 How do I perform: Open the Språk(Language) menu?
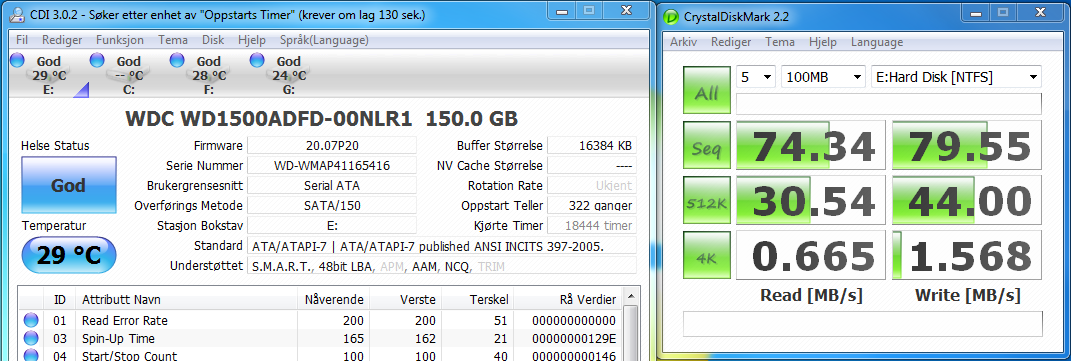324,40
